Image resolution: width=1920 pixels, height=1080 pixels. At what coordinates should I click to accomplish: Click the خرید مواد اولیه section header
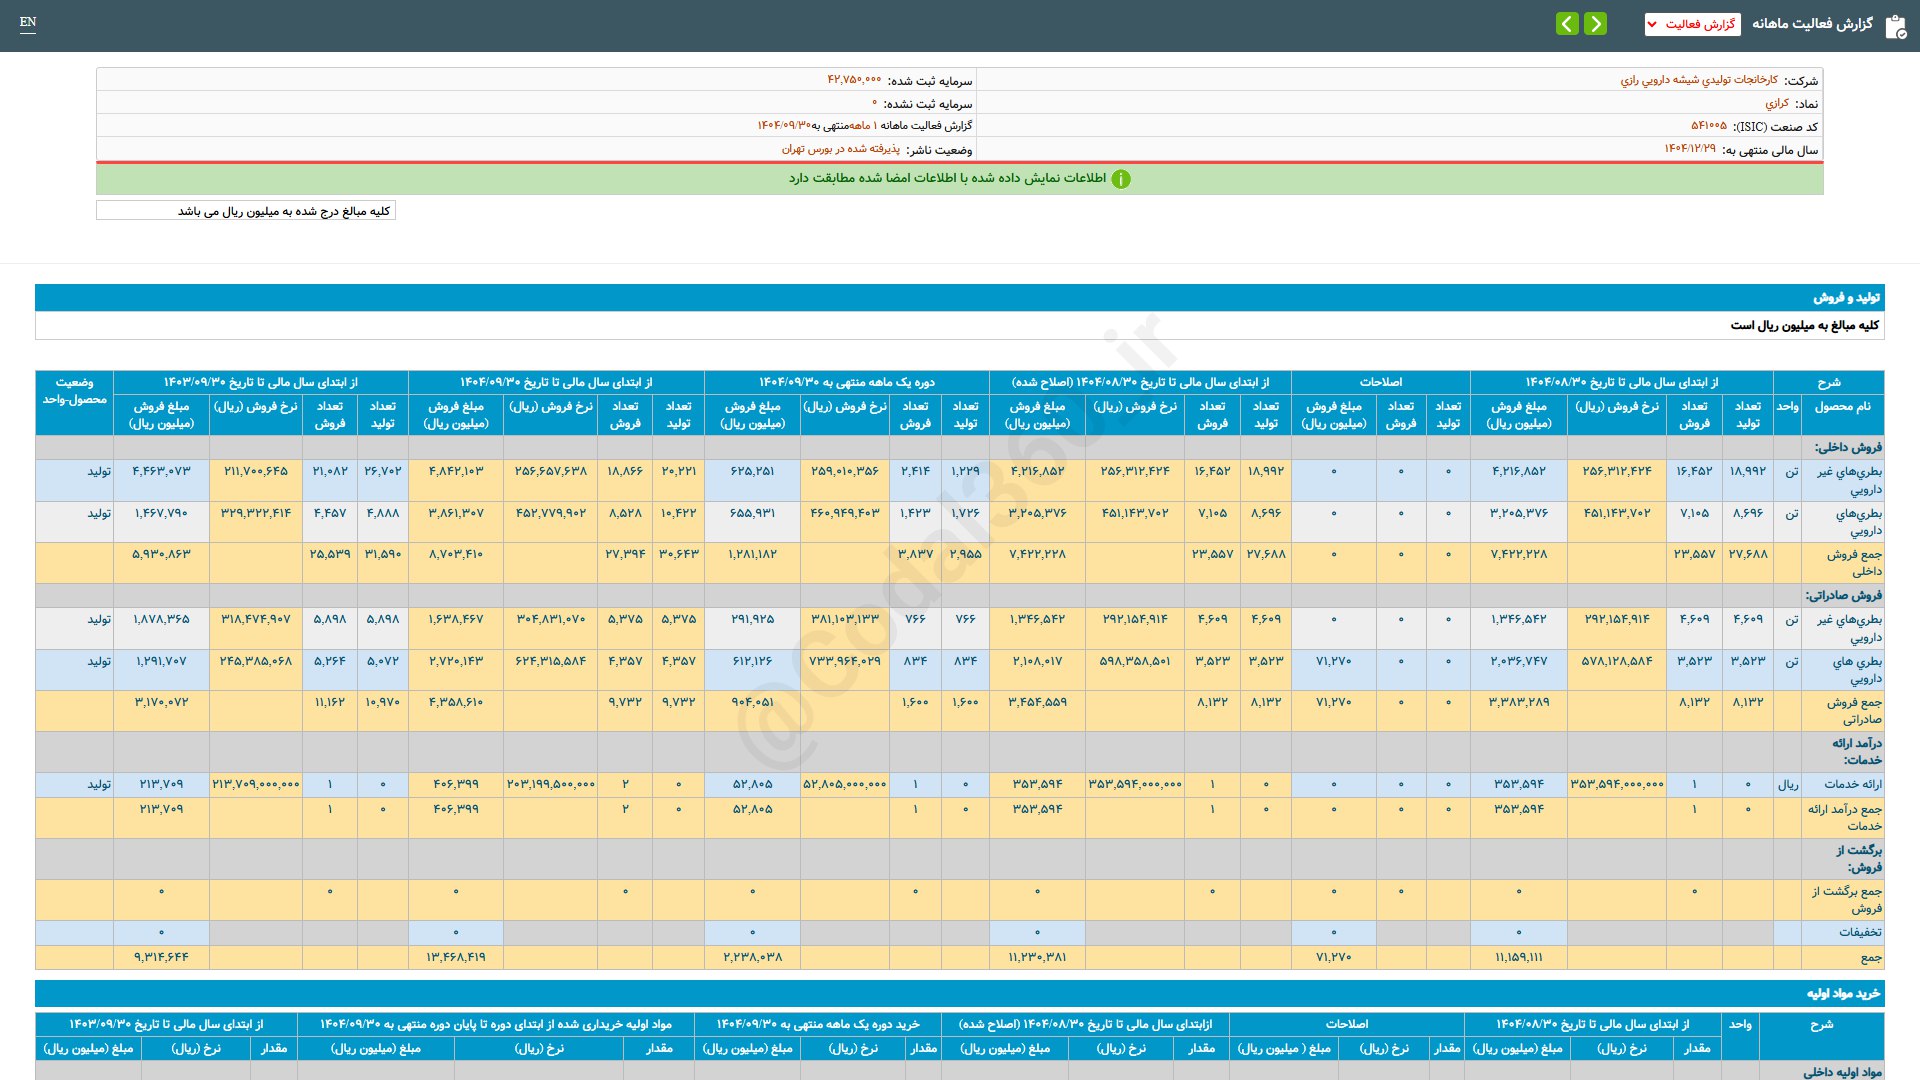[1842, 993]
